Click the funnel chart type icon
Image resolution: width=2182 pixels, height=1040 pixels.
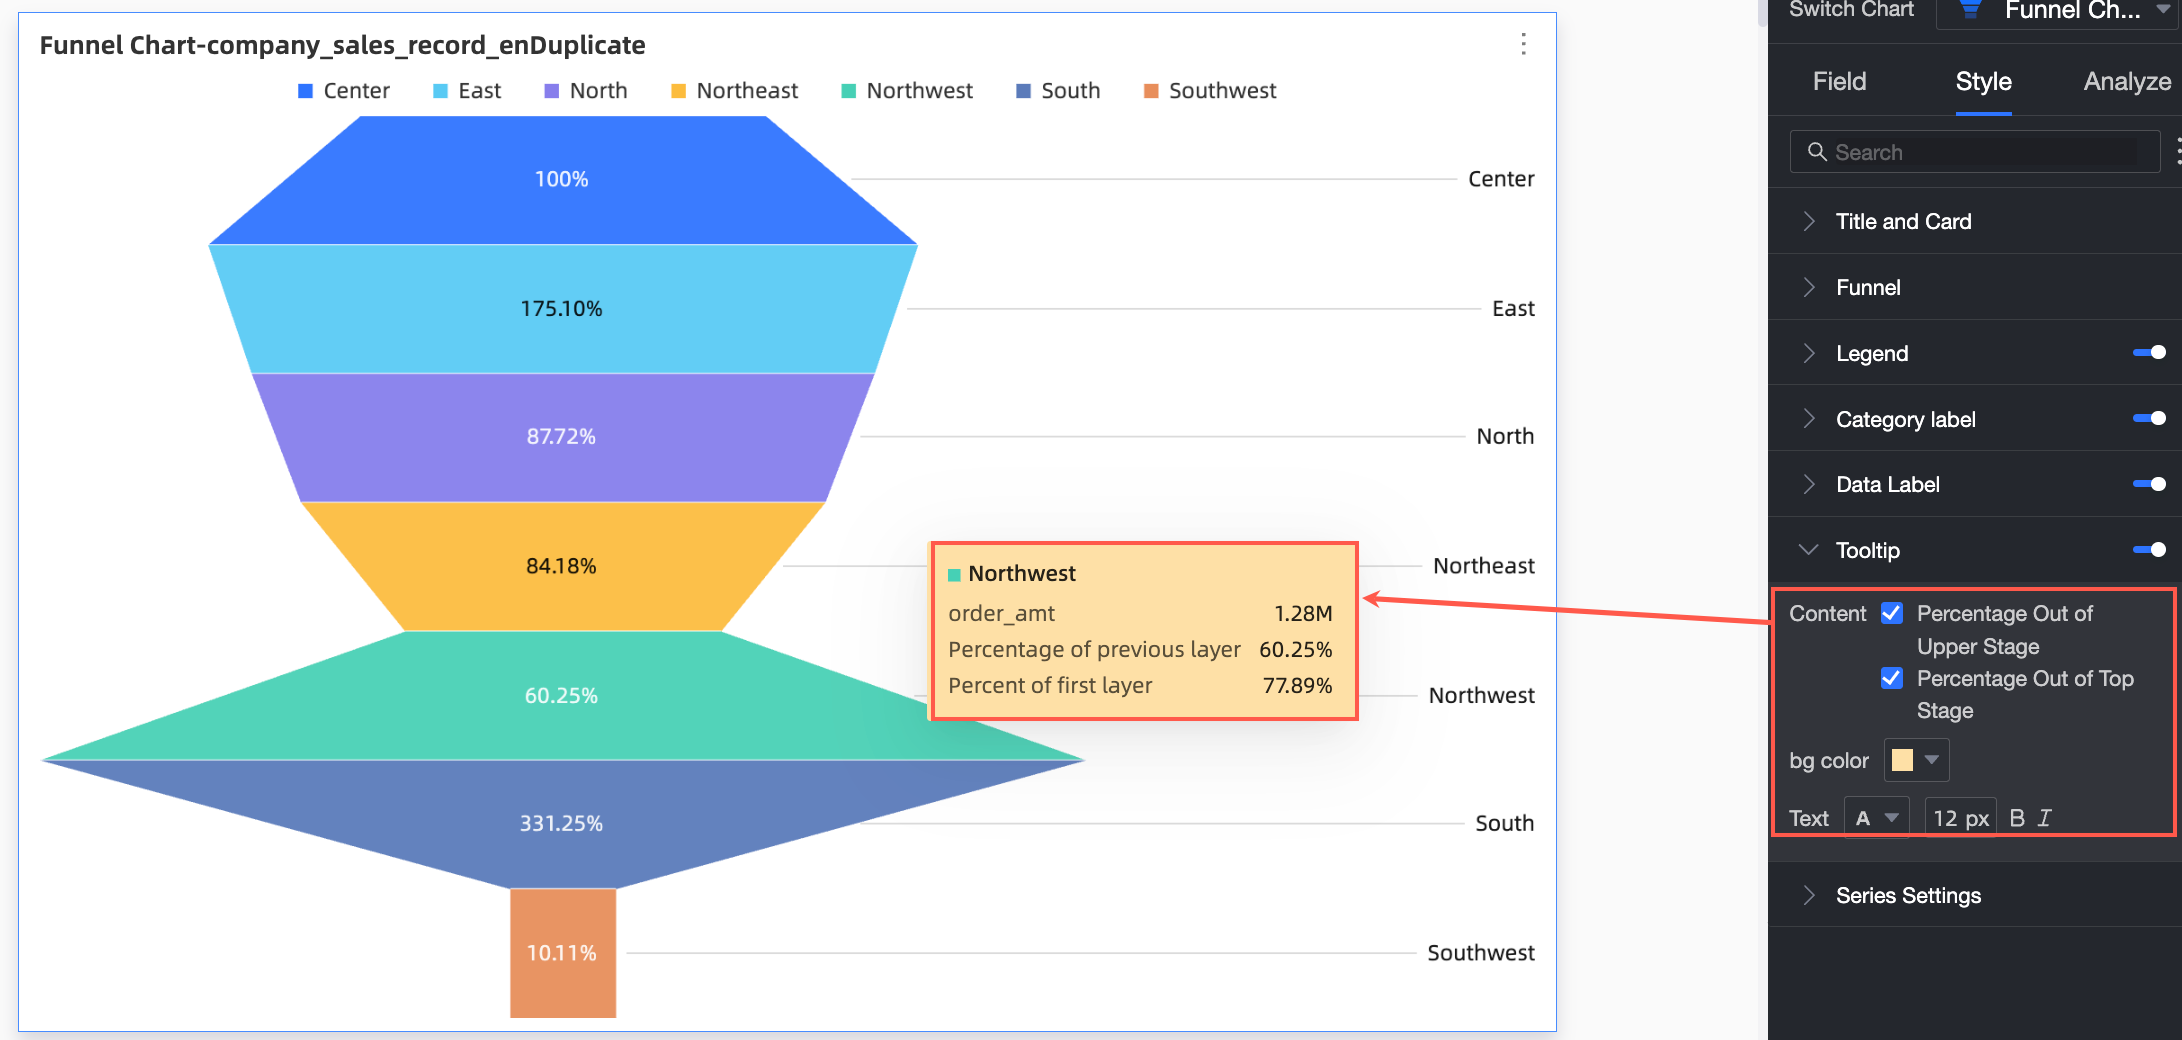pos(1970,10)
